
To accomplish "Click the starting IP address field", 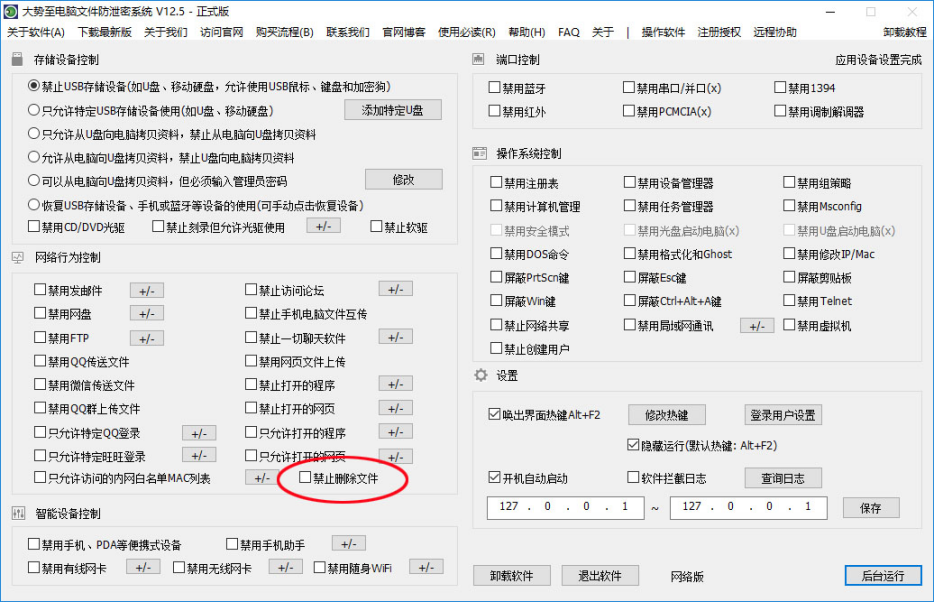I will click(565, 507).
